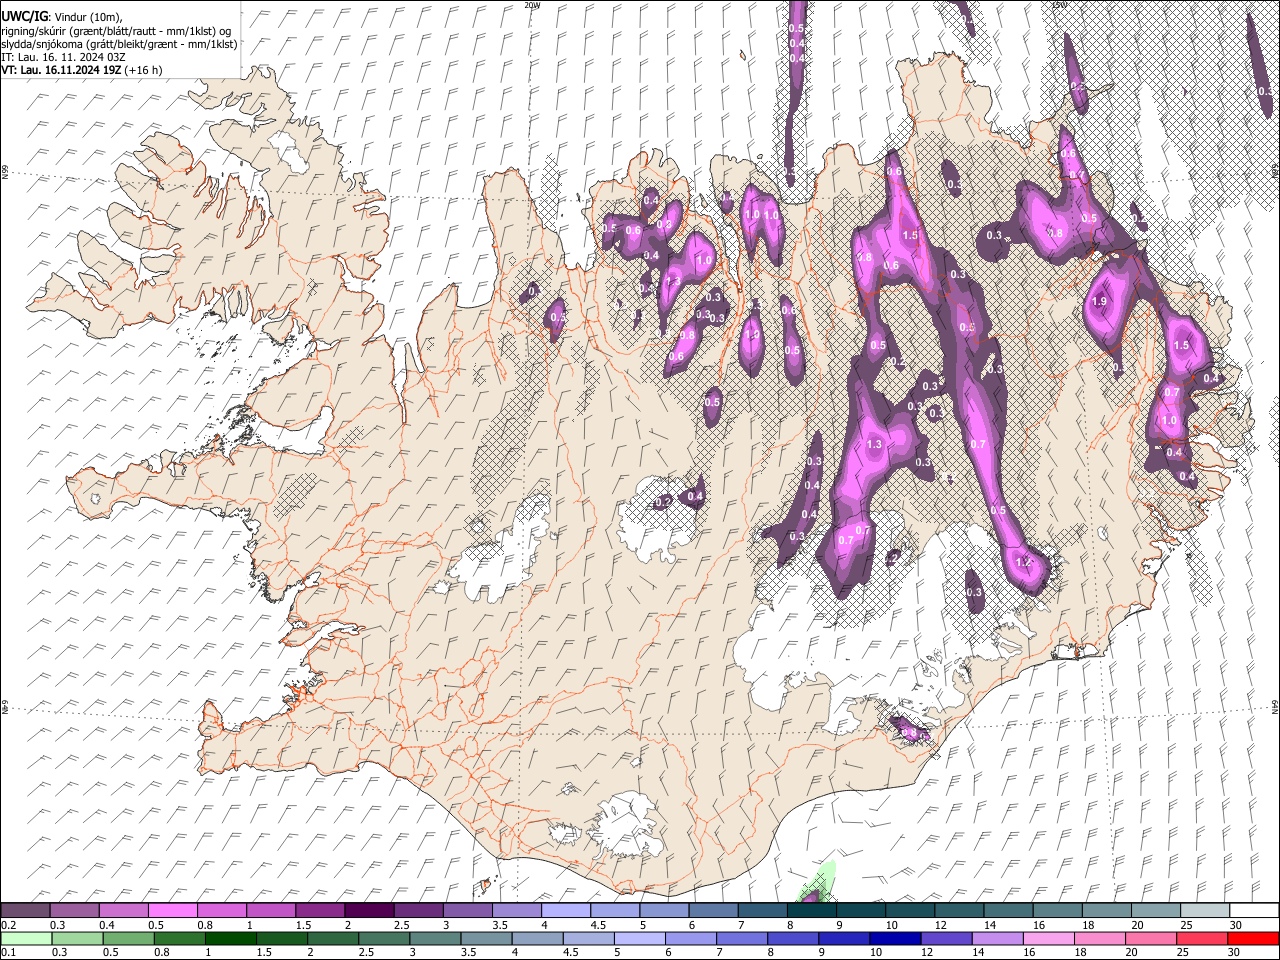1280x960 pixels.
Task: Select the bold 'VT: Lau. 16.11.2024 19Z' text
Action: (62, 71)
